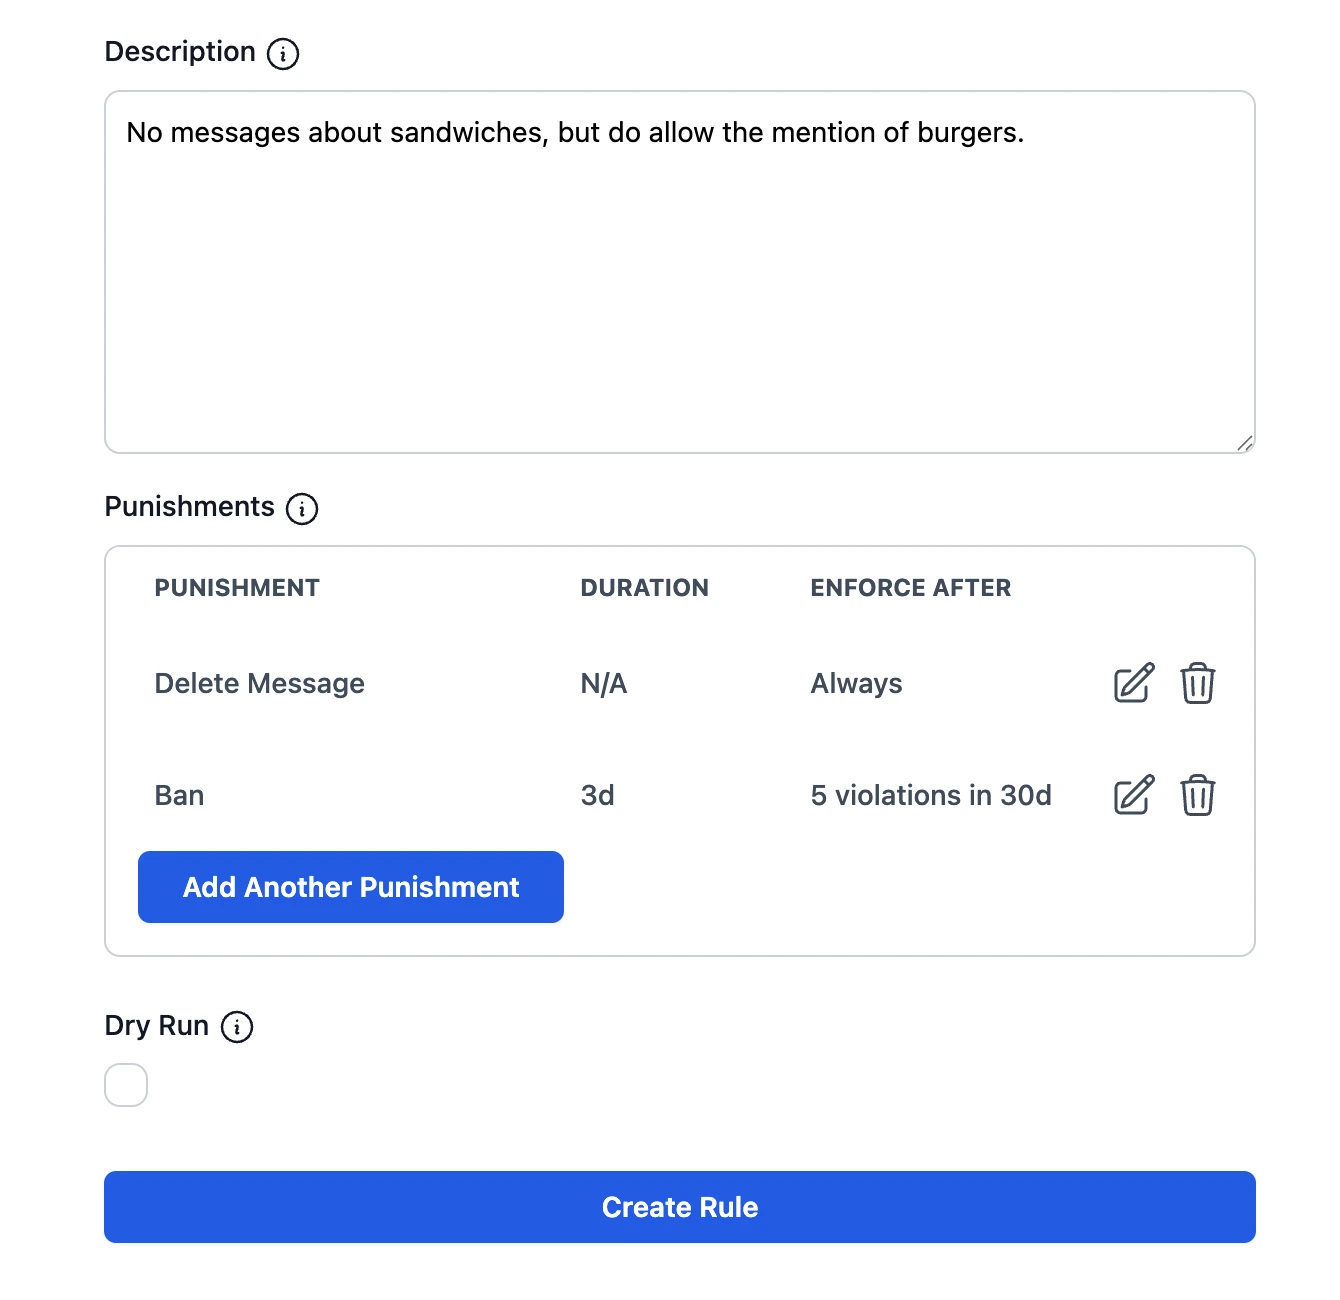The width and height of the screenshot is (1340, 1300).
Task: Click the description textarea resize handle
Action: tap(1244, 443)
